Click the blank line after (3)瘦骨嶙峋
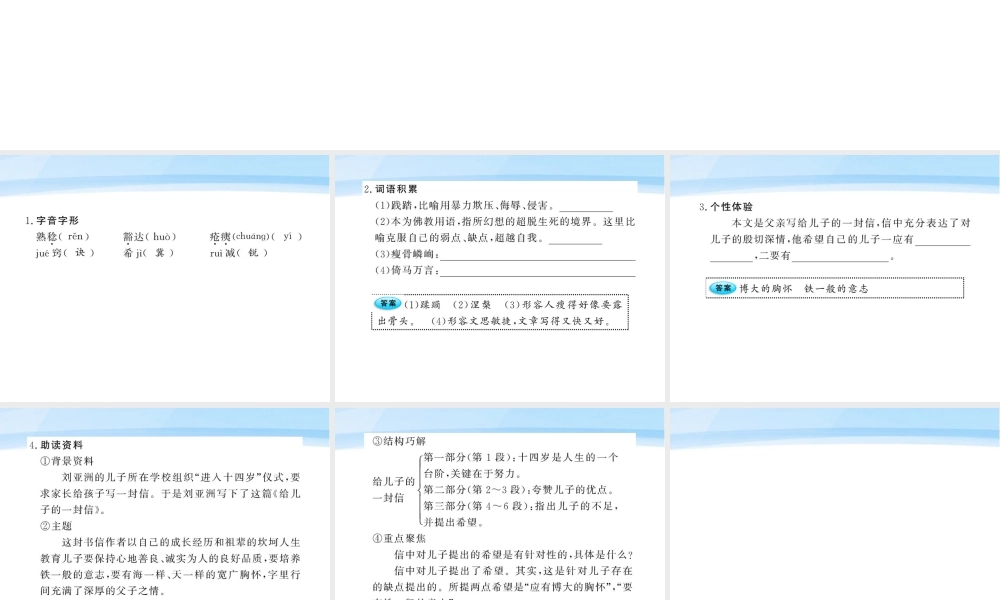 click(538, 255)
